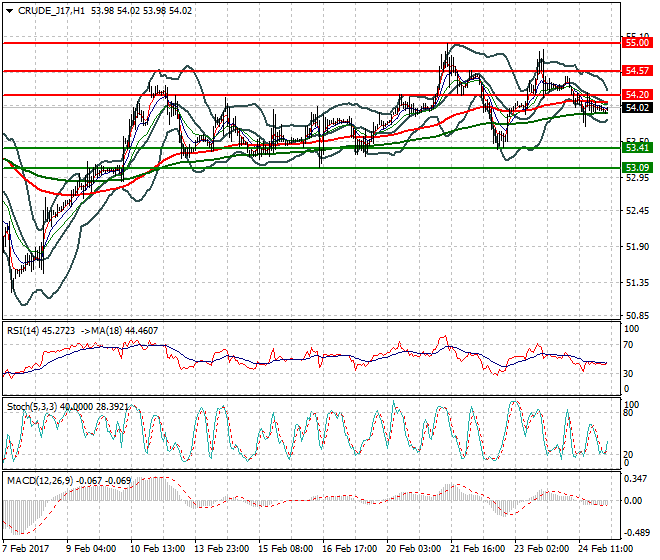Click the 52.45 price axis value

(637, 211)
